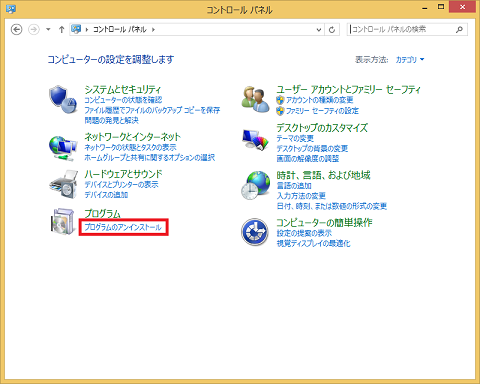The image size is (480, 384).
Task: Click the コントロール パネル breadcrumb item
Action: 120,29
